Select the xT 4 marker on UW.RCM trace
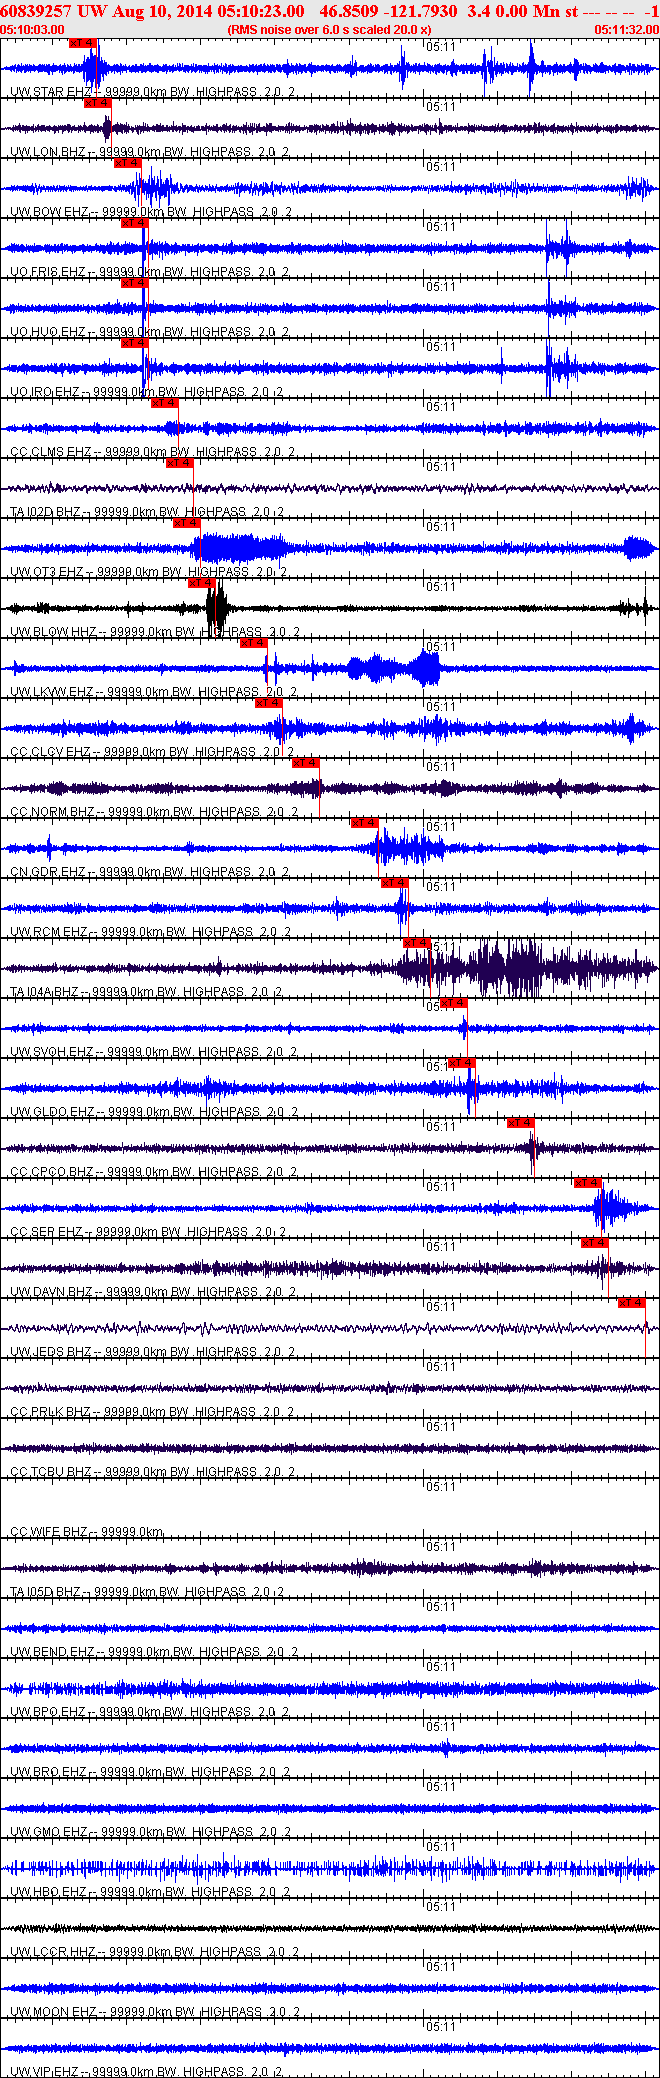 click(x=395, y=883)
